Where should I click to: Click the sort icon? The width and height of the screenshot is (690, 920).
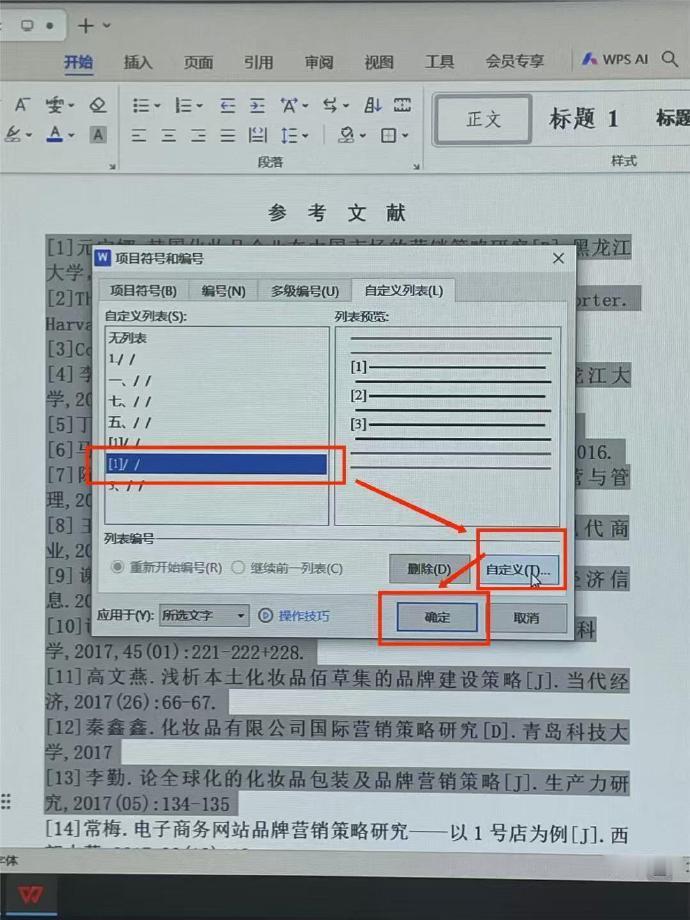pyautogui.click(x=373, y=106)
